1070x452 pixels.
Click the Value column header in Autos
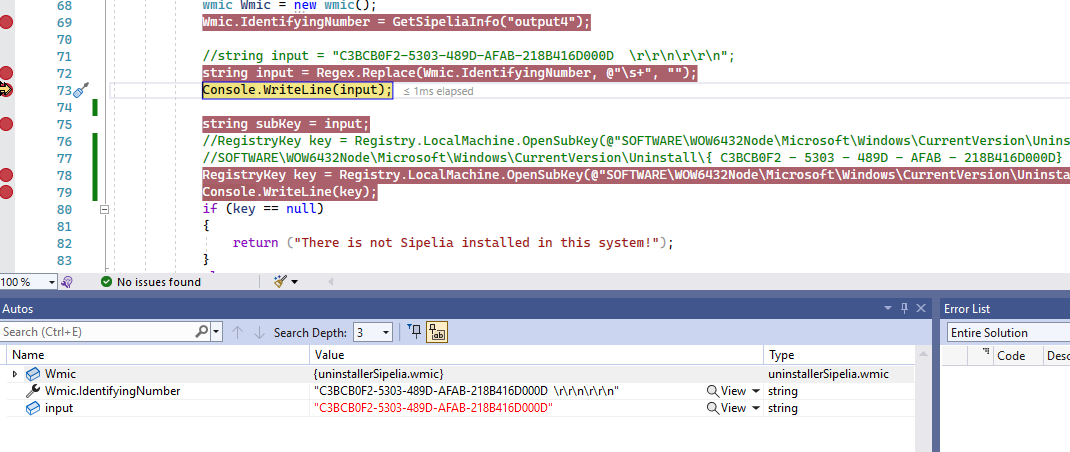[537, 355]
